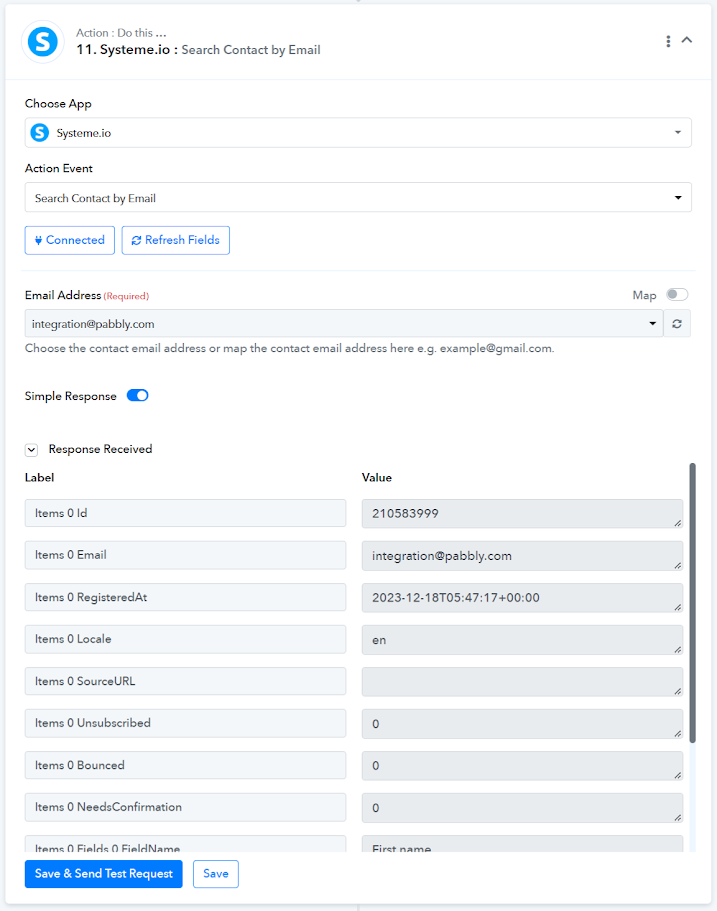717x911 pixels.
Task: Open the three-dot step options menu
Action: tap(668, 41)
